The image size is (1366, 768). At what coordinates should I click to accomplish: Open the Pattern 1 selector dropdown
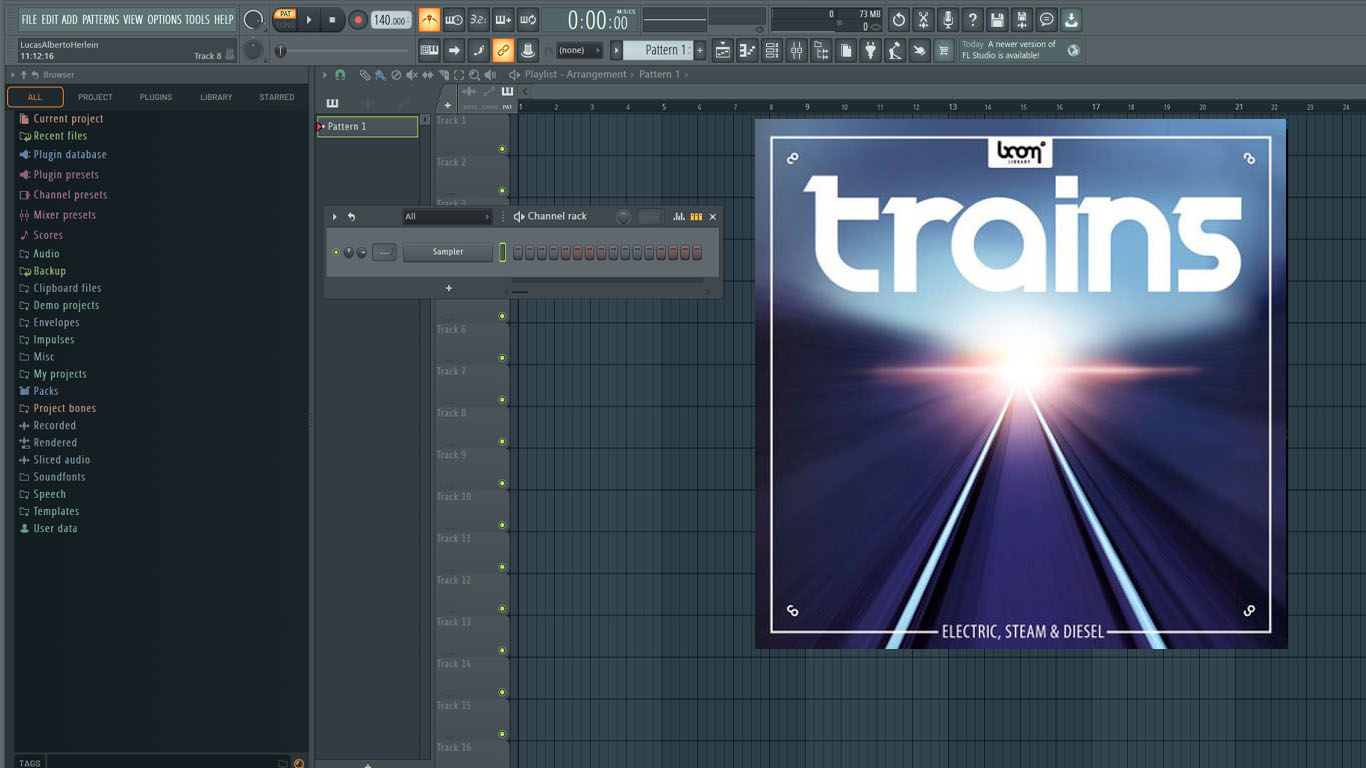tap(657, 51)
